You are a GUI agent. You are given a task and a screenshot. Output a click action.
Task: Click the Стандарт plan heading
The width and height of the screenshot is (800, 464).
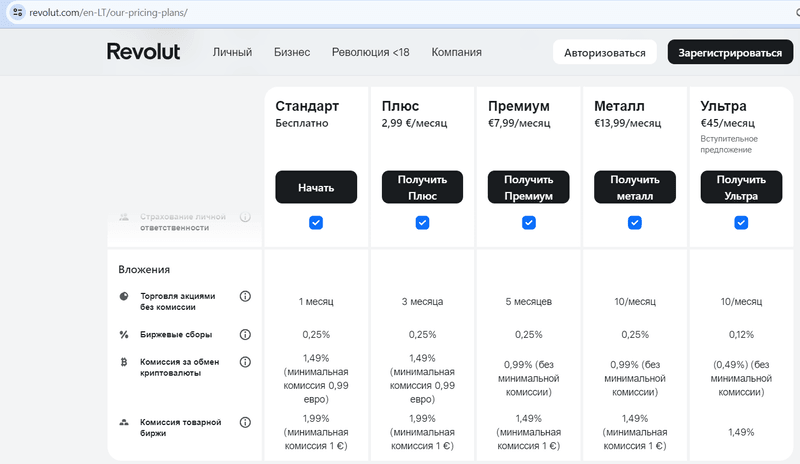pyautogui.click(x=307, y=106)
